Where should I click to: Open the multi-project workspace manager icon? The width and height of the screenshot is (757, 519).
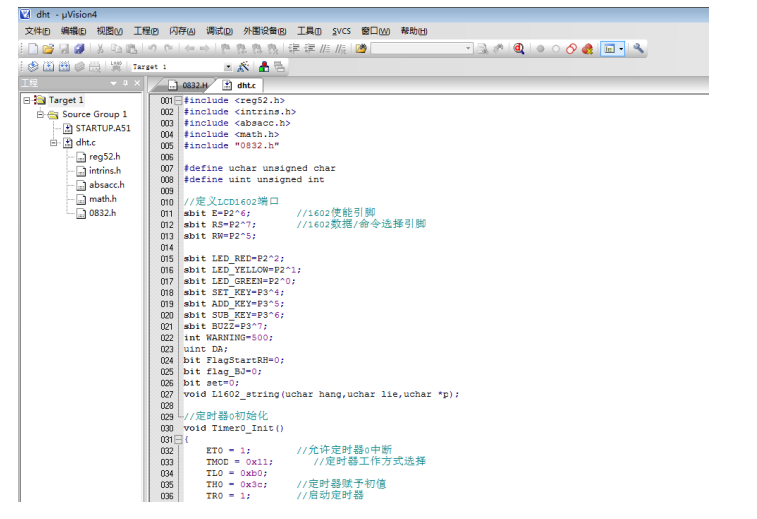point(280,67)
